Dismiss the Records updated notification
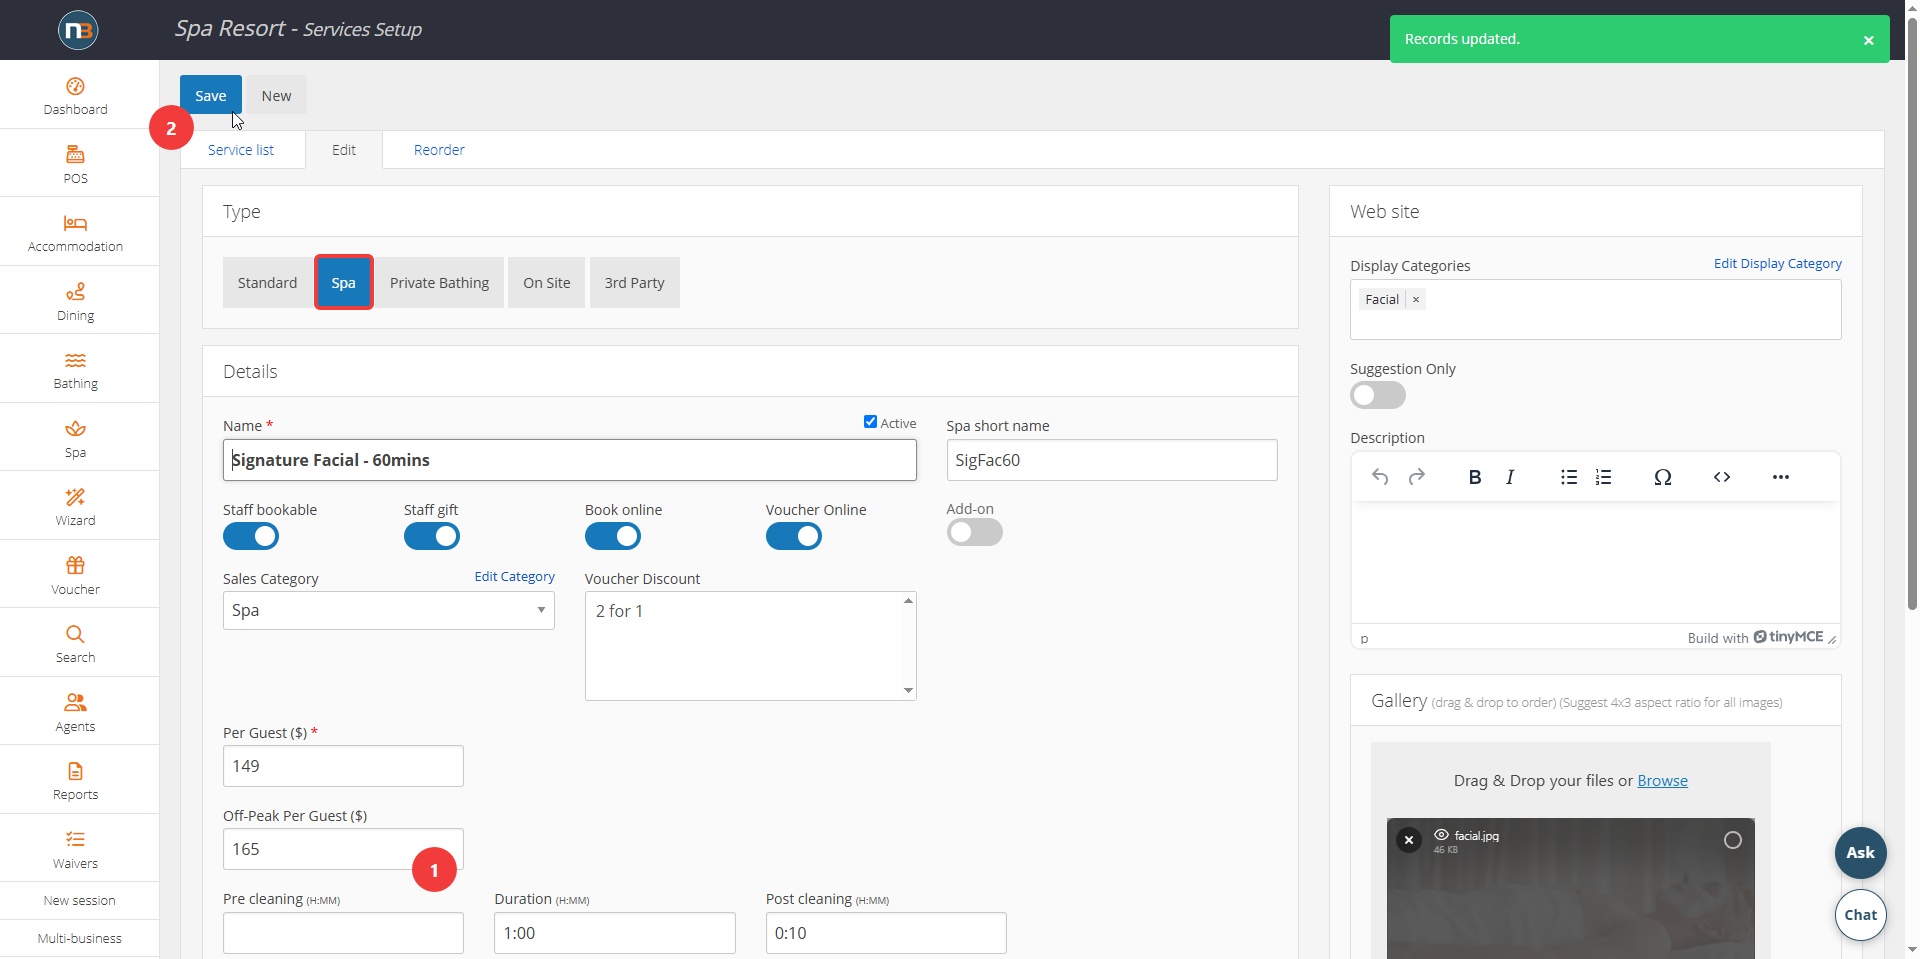Viewport: 1920px width, 959px height. pyautogui.click(x=1868, y=40)
